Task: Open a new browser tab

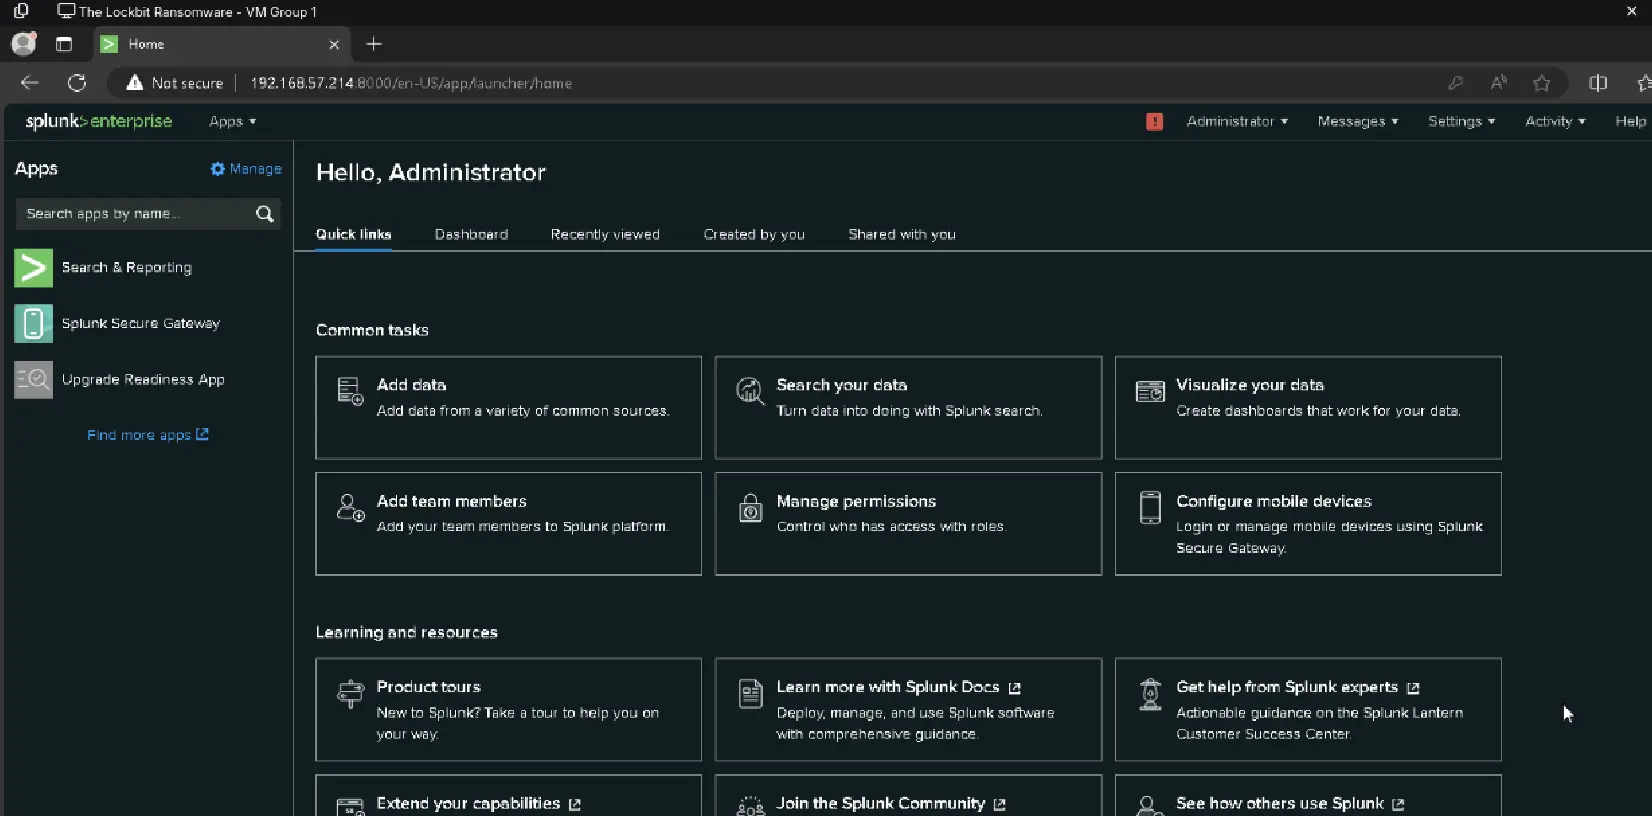Action: pyautogui.click(x=374, y=44)
